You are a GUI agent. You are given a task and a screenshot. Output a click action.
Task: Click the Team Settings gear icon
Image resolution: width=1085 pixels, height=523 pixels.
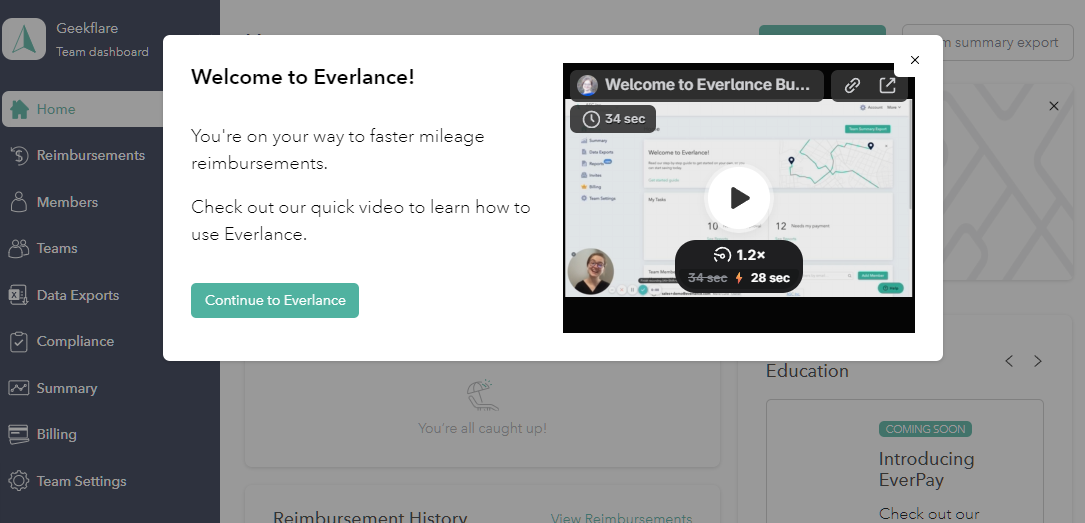(19, 481)
